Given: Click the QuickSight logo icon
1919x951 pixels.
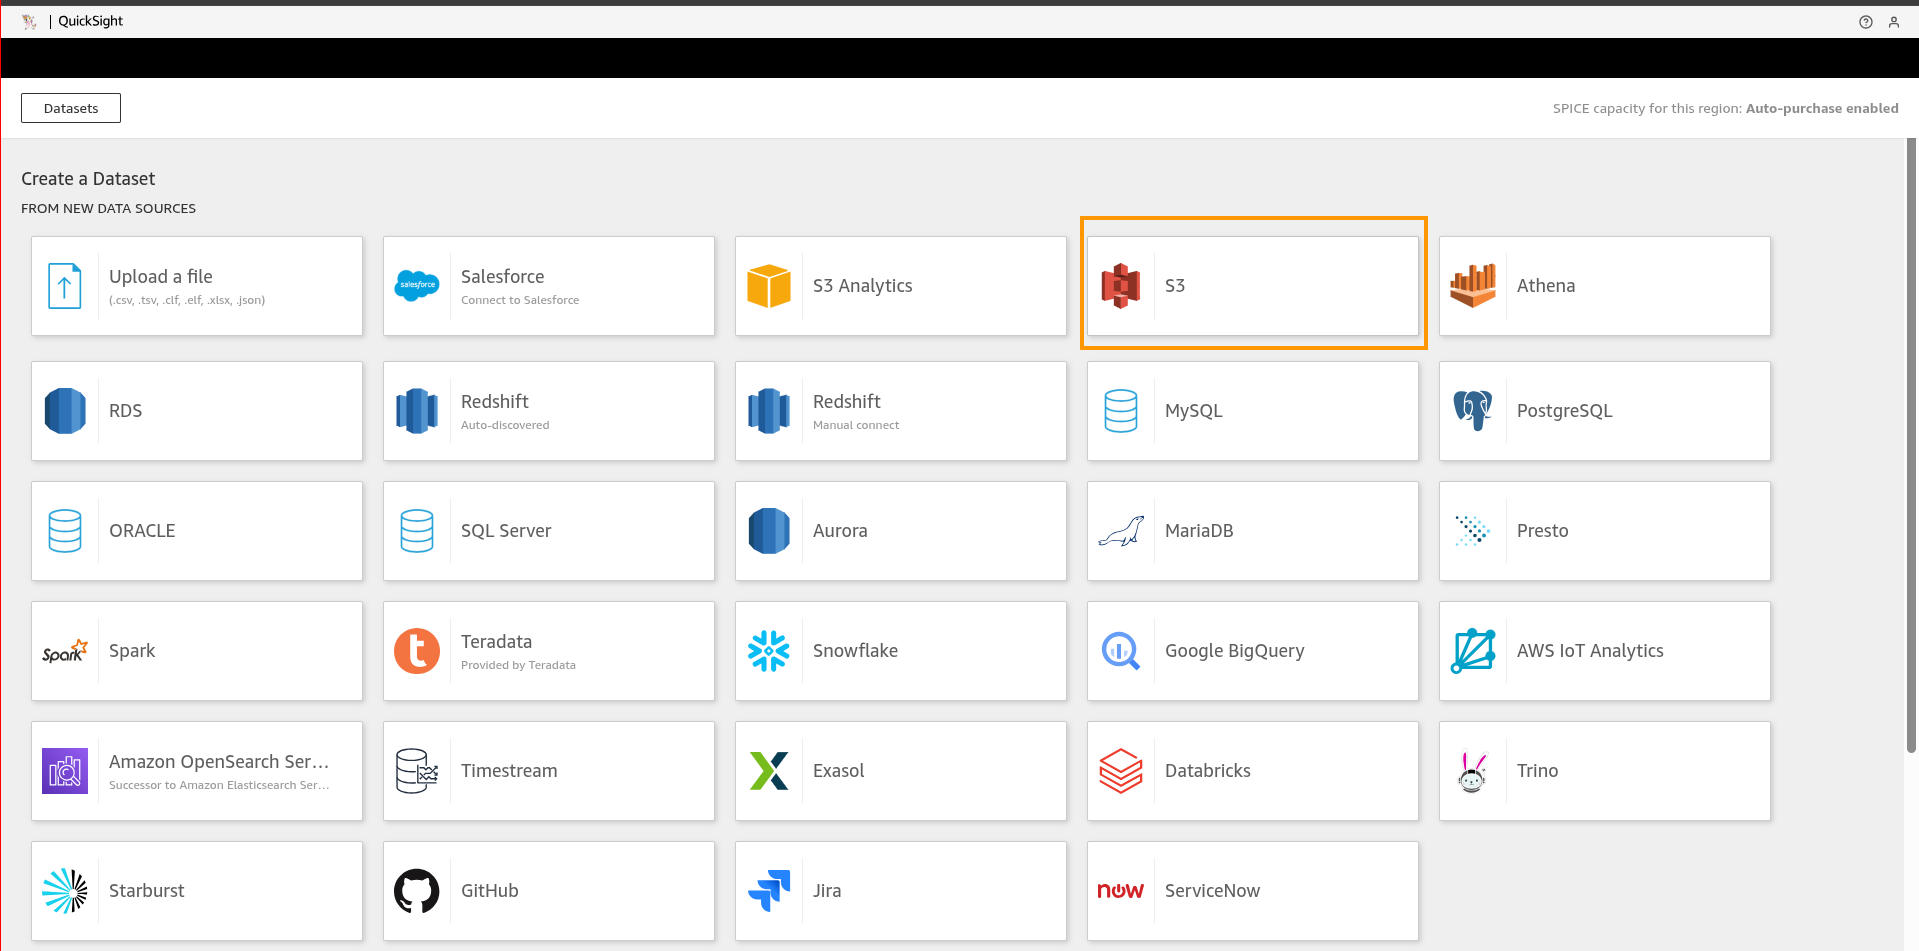Looking at the screenshot, I should pyautogui.click(x=29, y=21).
